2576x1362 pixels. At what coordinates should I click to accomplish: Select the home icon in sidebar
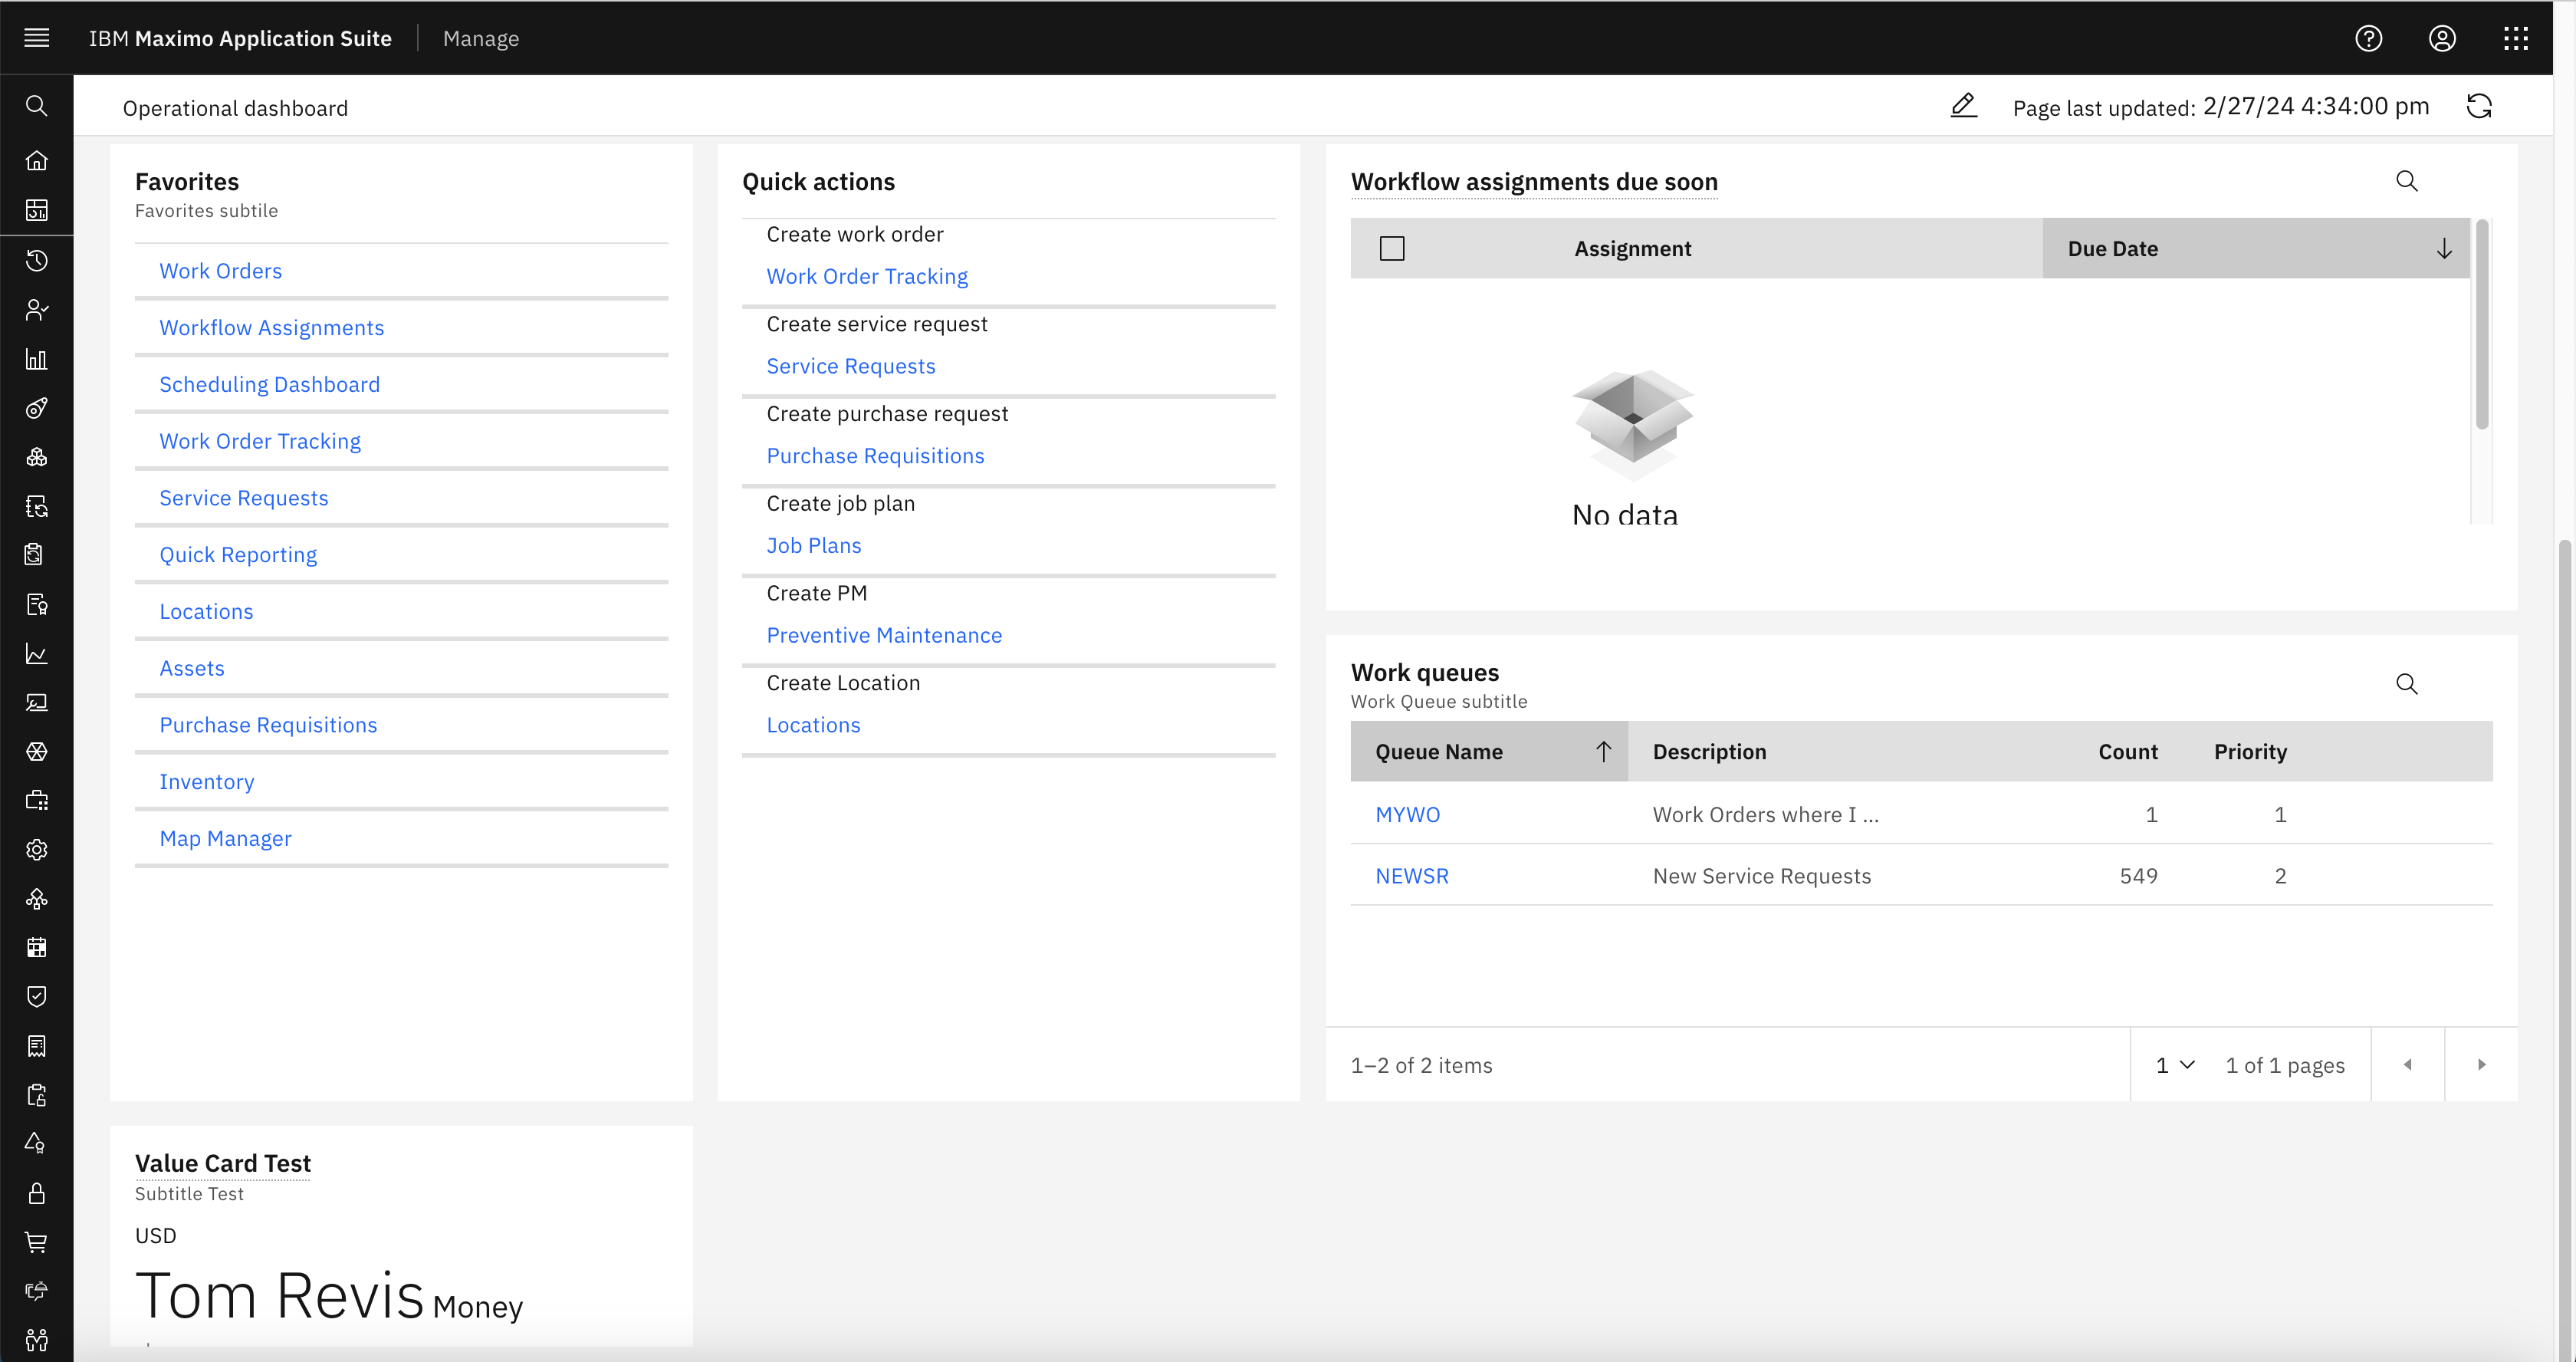point(37,160)
